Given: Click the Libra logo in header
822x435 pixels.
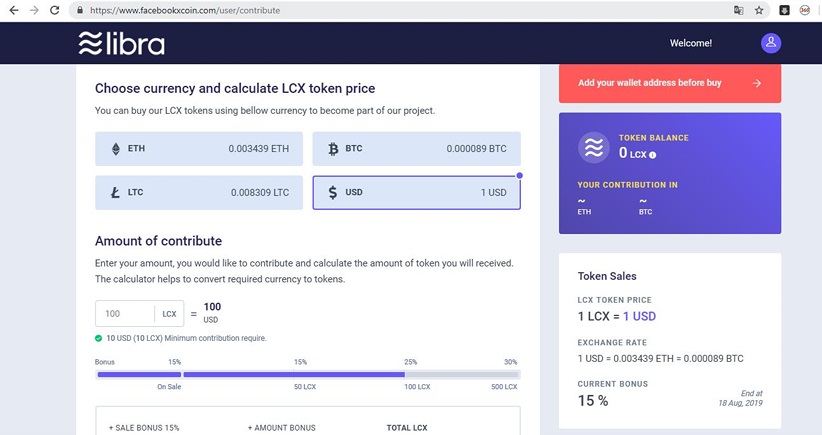Looking at the screenshot, I should click(x=121, y=43).
